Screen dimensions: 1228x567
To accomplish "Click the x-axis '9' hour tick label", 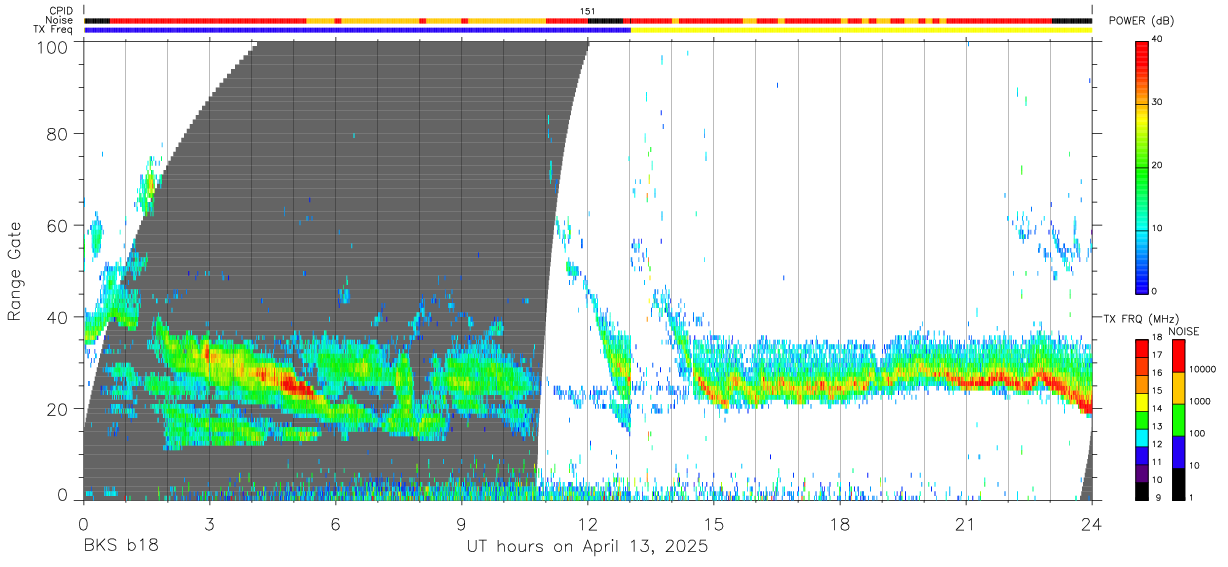I will [461, 524].
